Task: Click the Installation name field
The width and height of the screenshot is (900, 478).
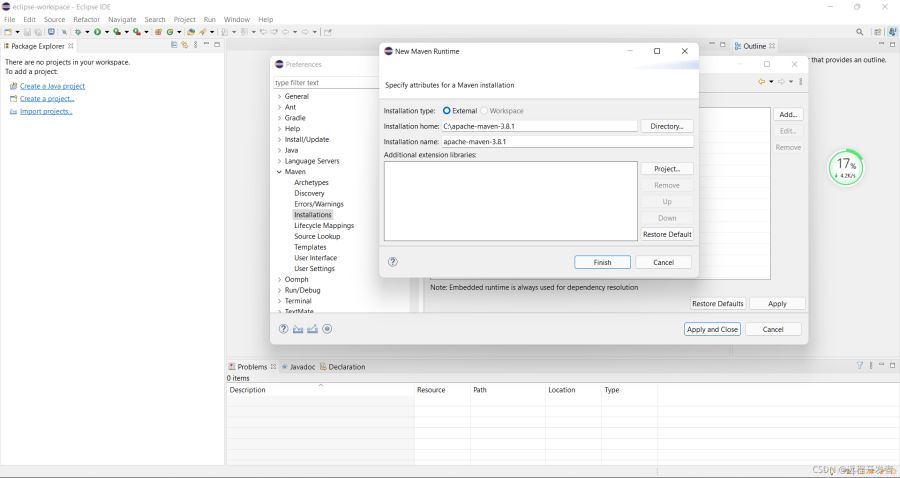Action: (x=567, y=142)
